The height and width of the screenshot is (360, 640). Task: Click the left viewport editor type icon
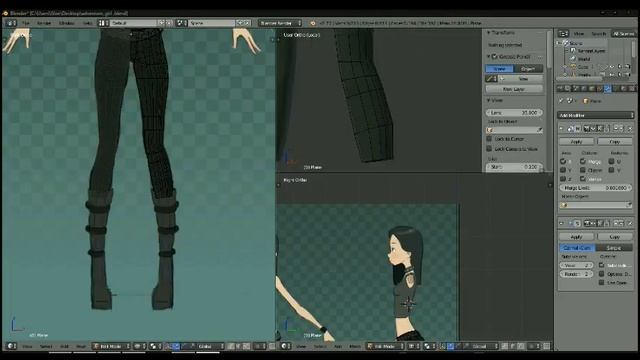(x=11, y=346)
